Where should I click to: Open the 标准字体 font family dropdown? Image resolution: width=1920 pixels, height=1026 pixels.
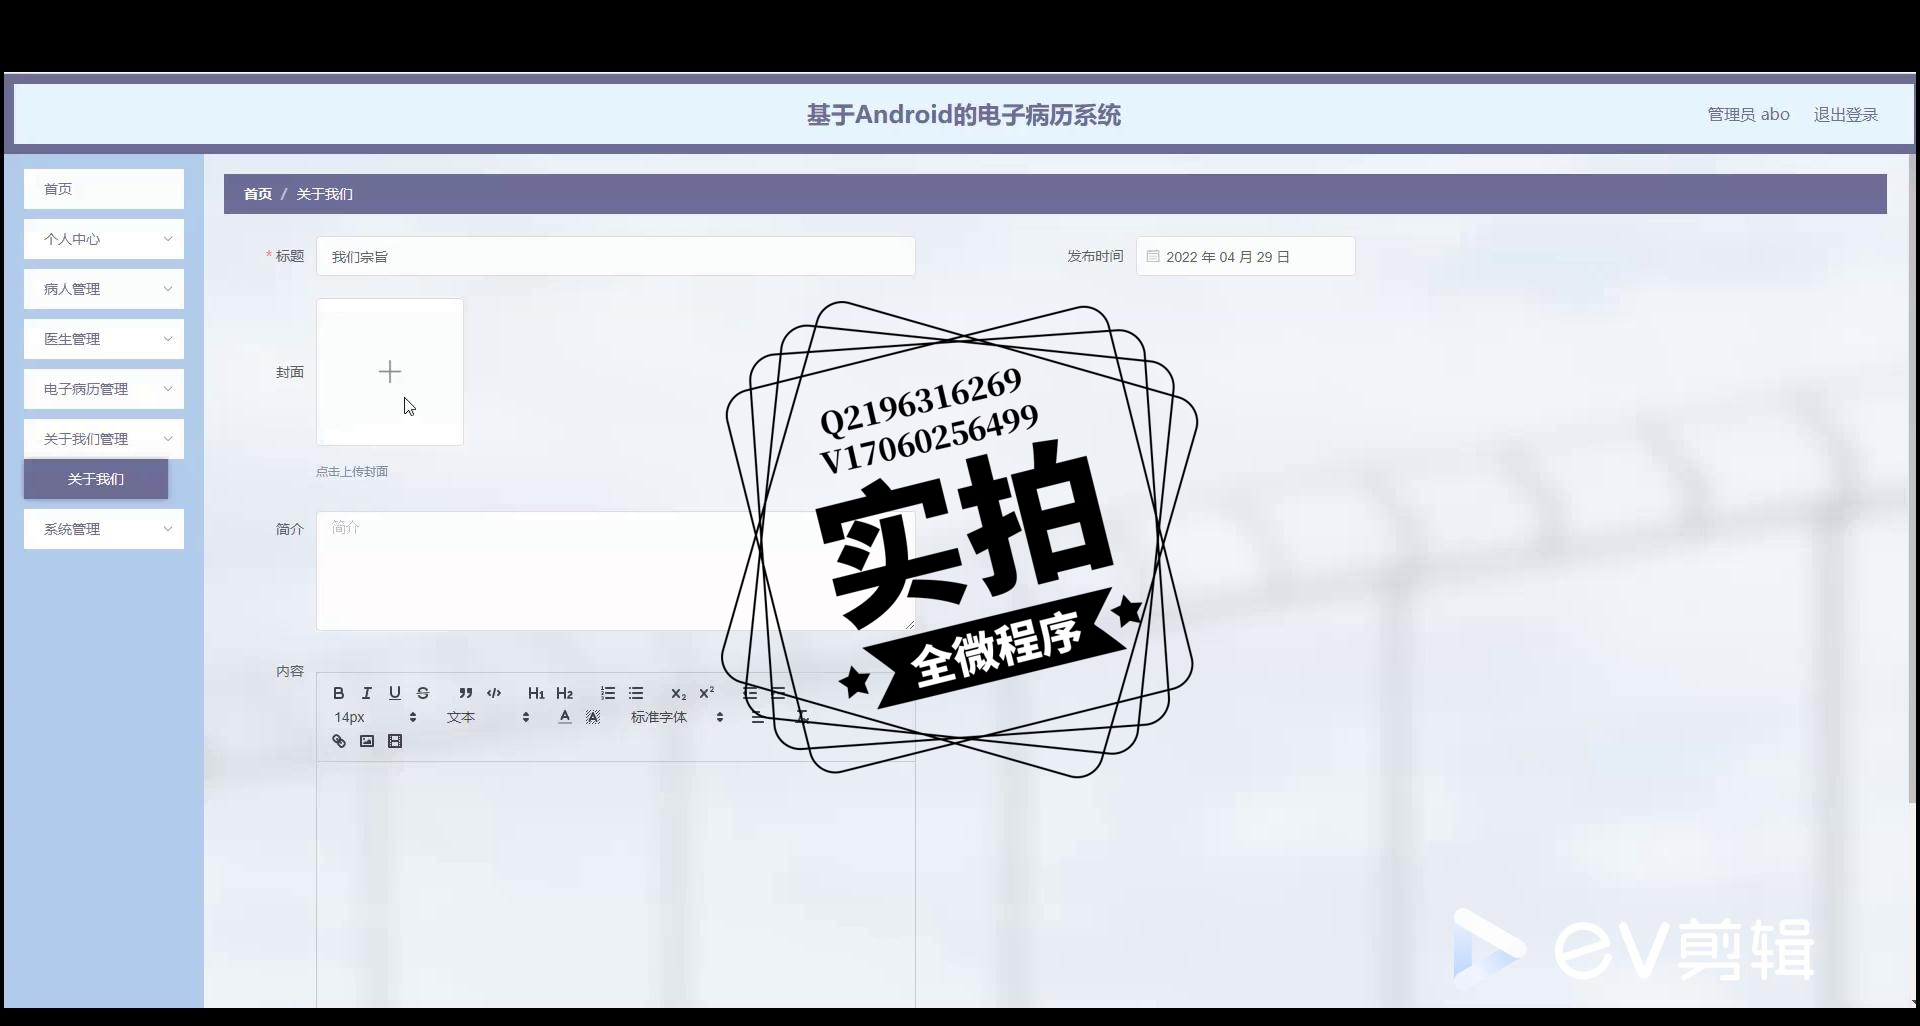[677, 717]
